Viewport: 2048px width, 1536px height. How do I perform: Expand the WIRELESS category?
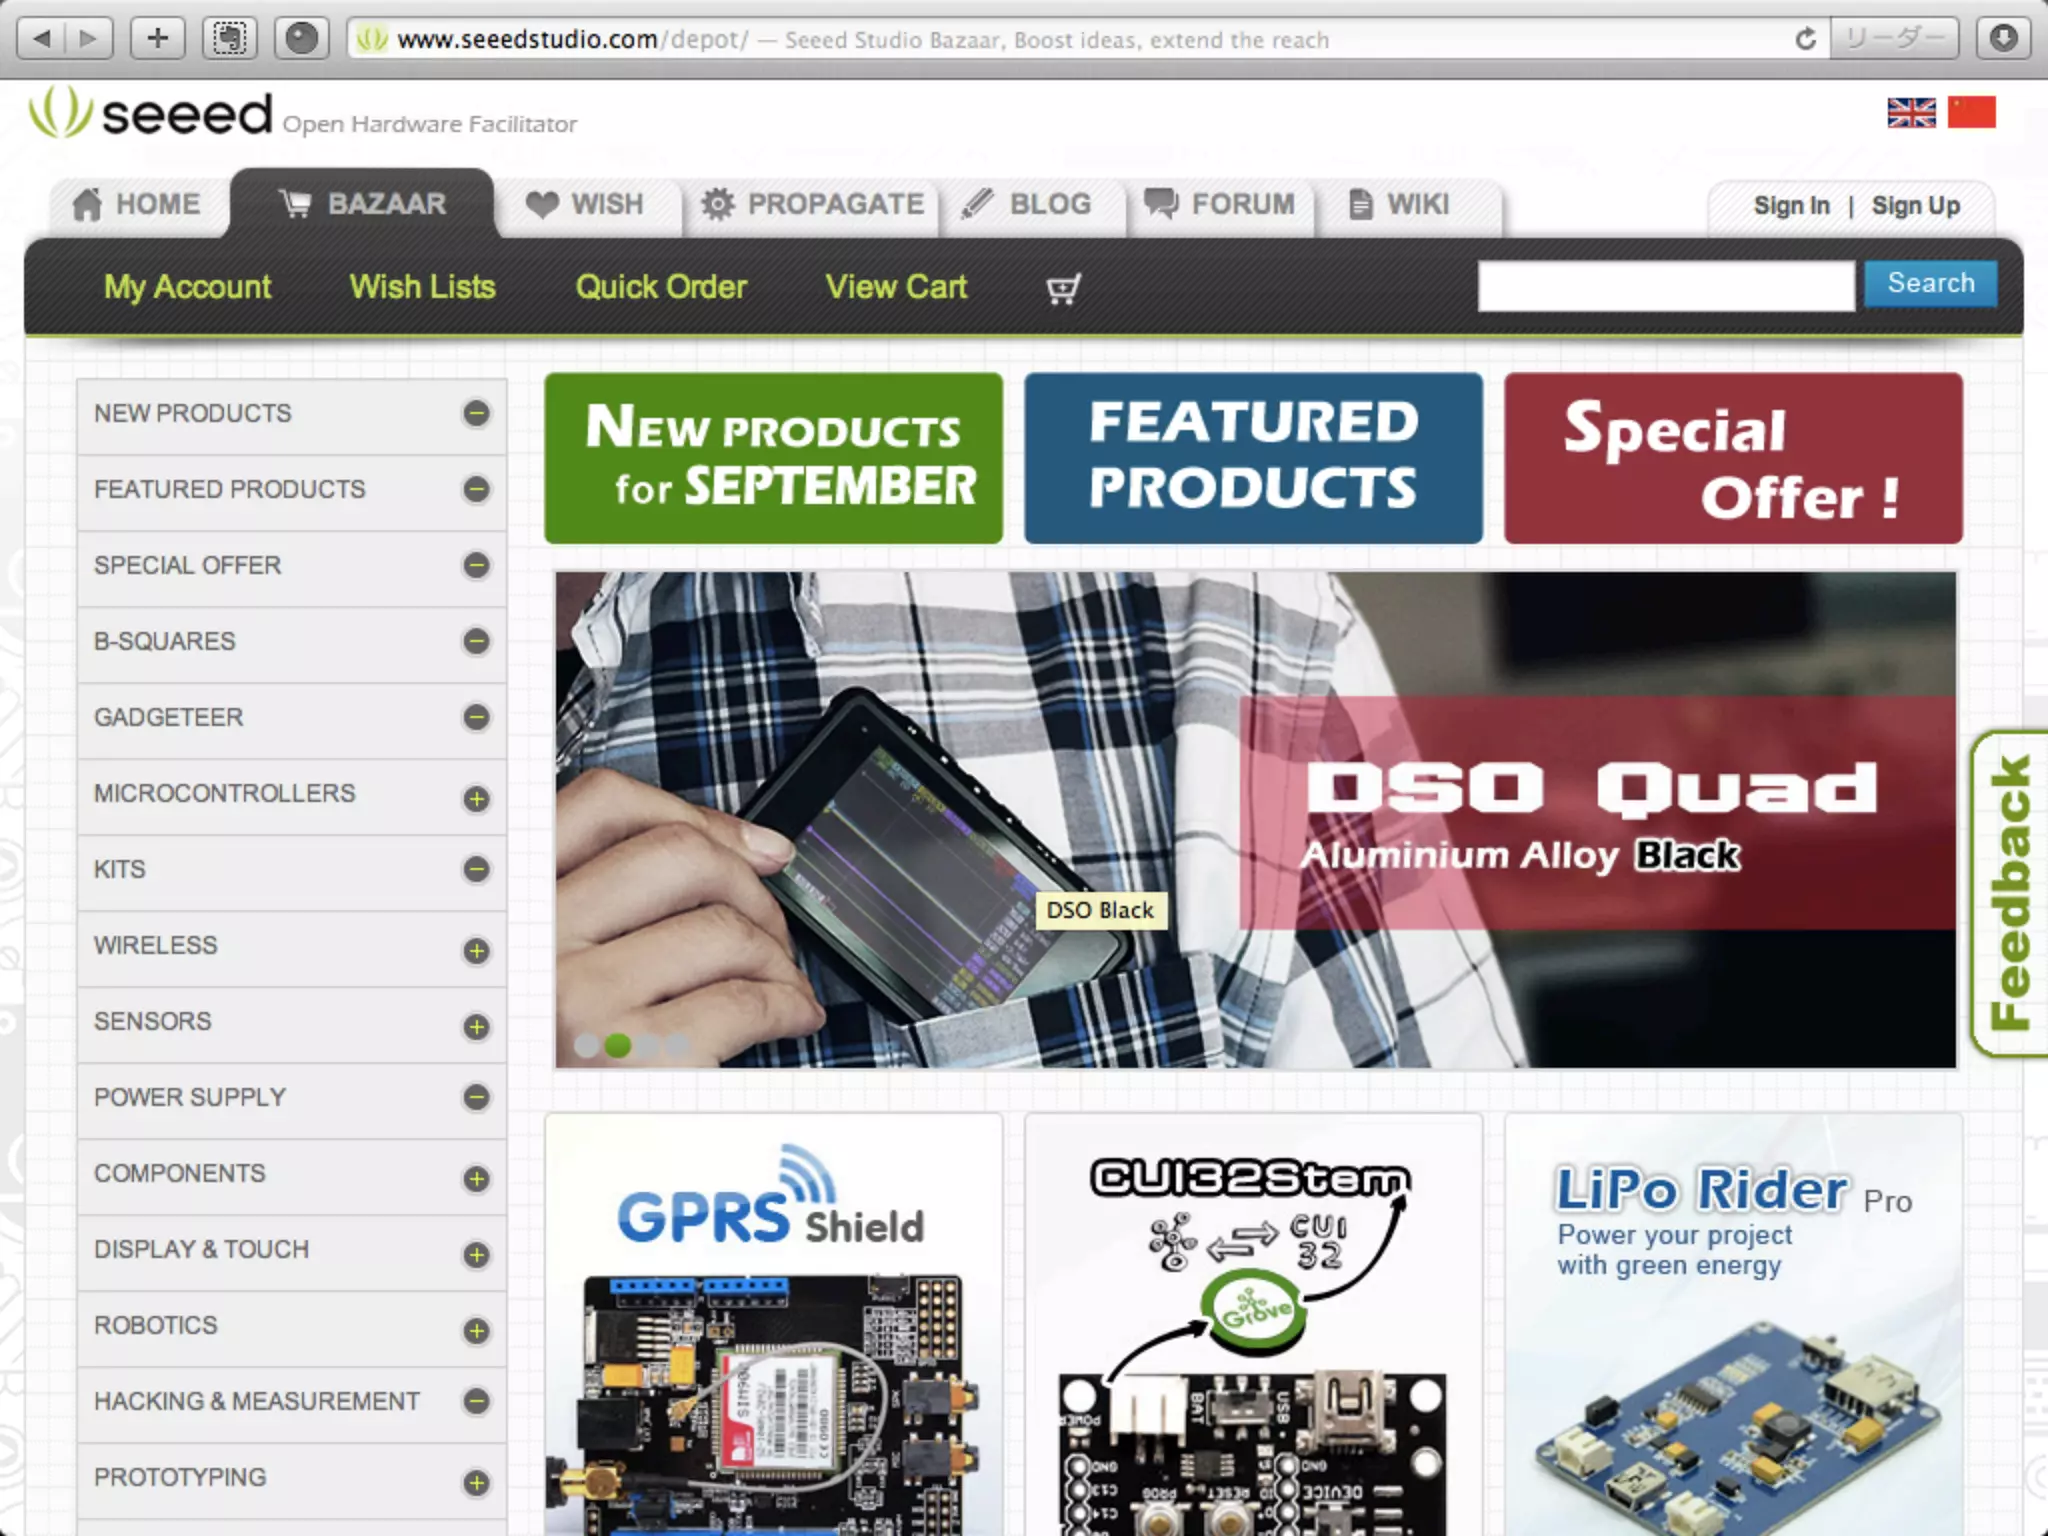[476, 951]
